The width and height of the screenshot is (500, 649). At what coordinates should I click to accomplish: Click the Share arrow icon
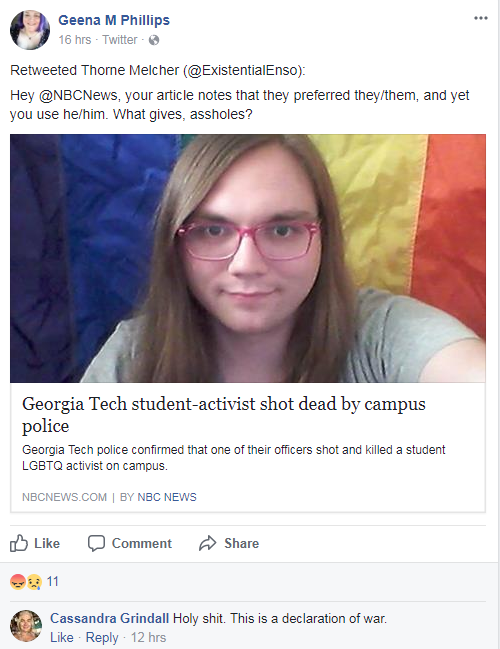click(207, 543)
